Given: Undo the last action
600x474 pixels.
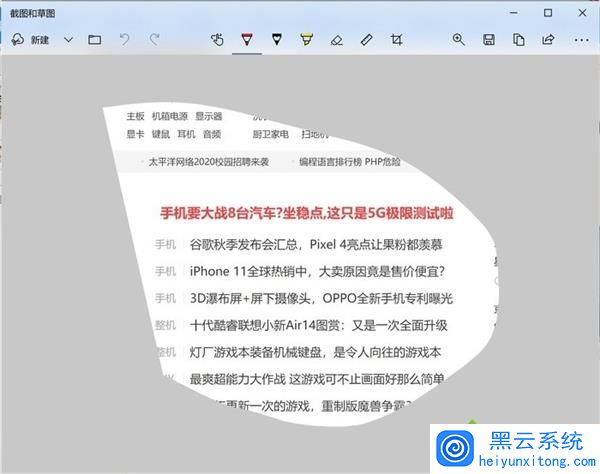Looking at the screenshot, I should [x=124, y=40].
